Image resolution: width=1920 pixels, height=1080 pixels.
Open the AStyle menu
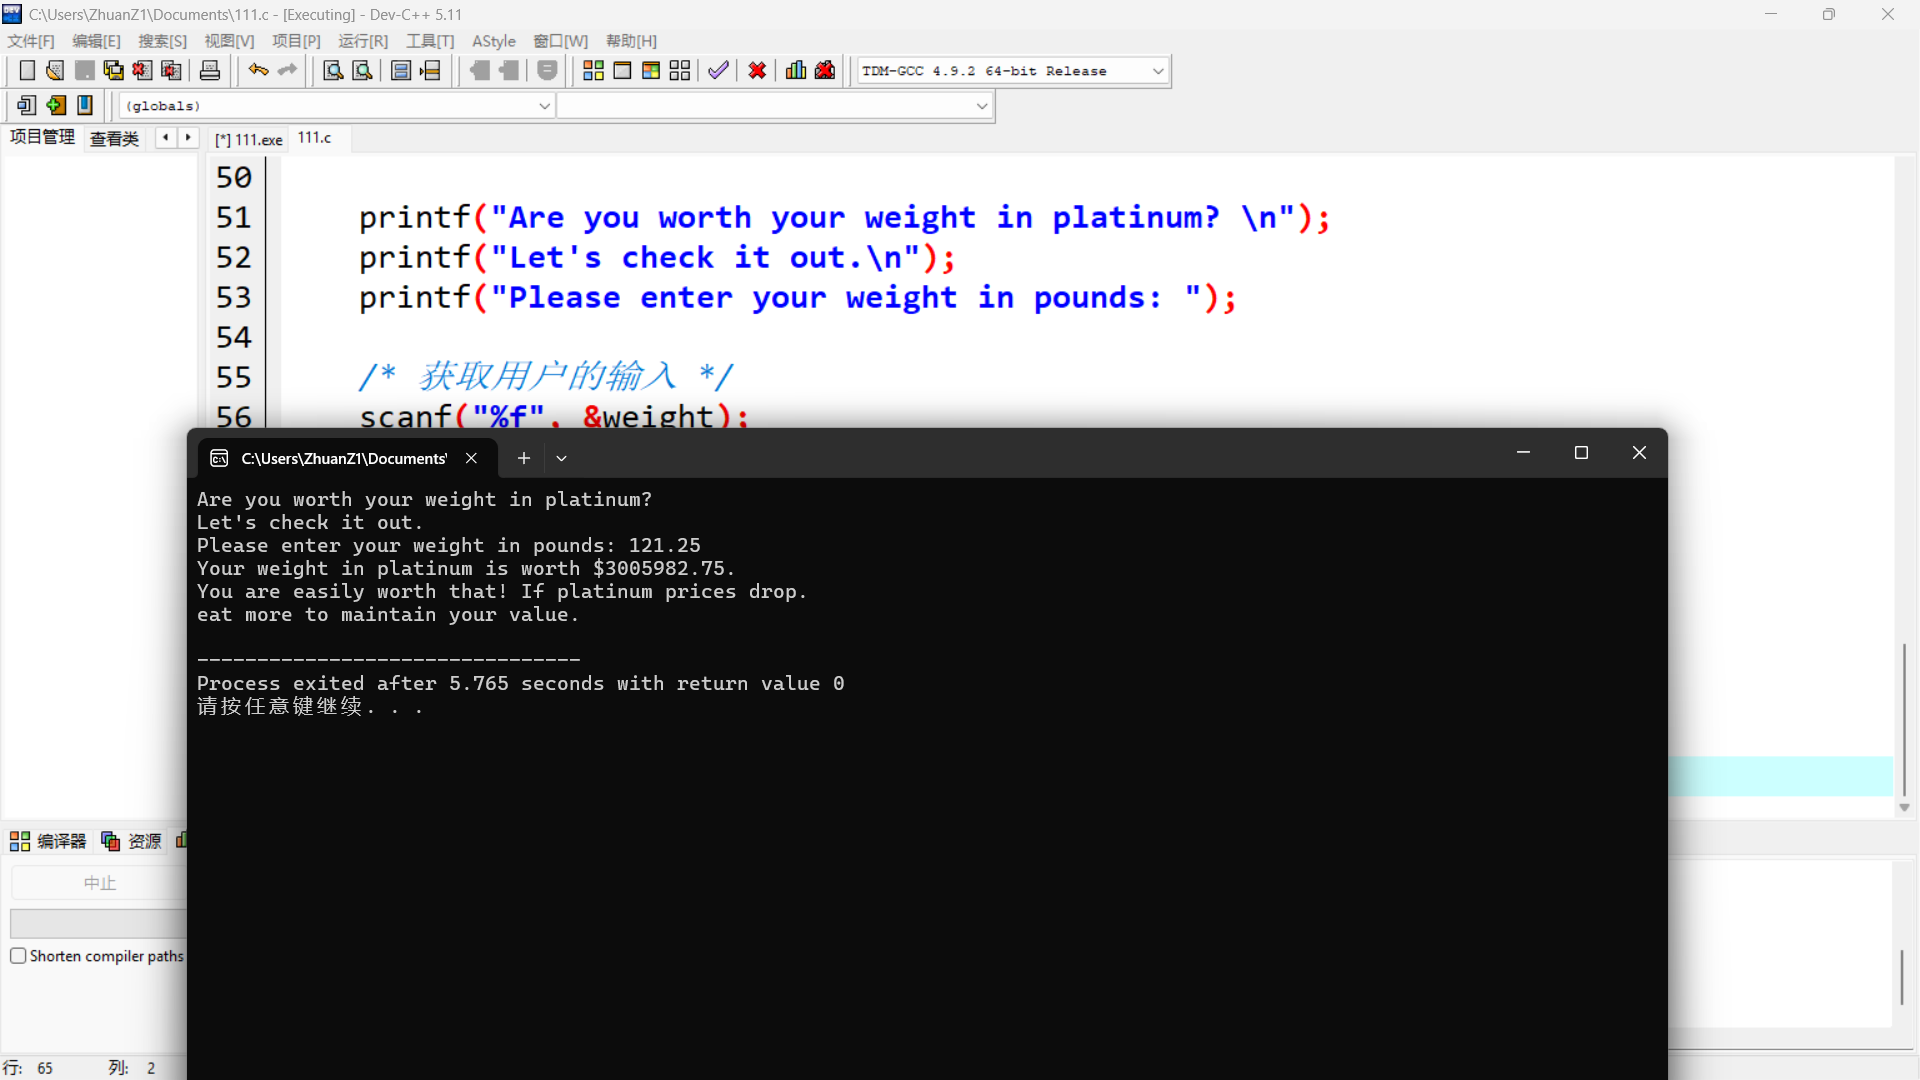[493, 41]
